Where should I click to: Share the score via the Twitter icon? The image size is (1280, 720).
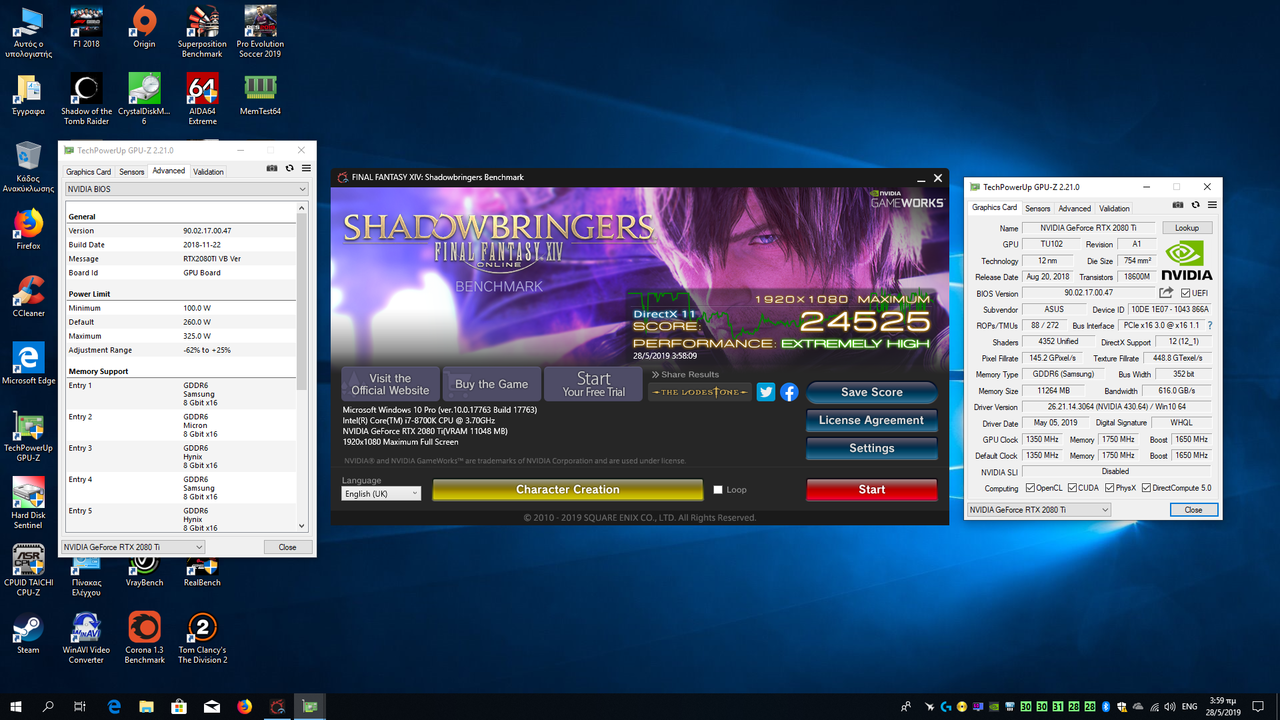(x=766, y=392)
